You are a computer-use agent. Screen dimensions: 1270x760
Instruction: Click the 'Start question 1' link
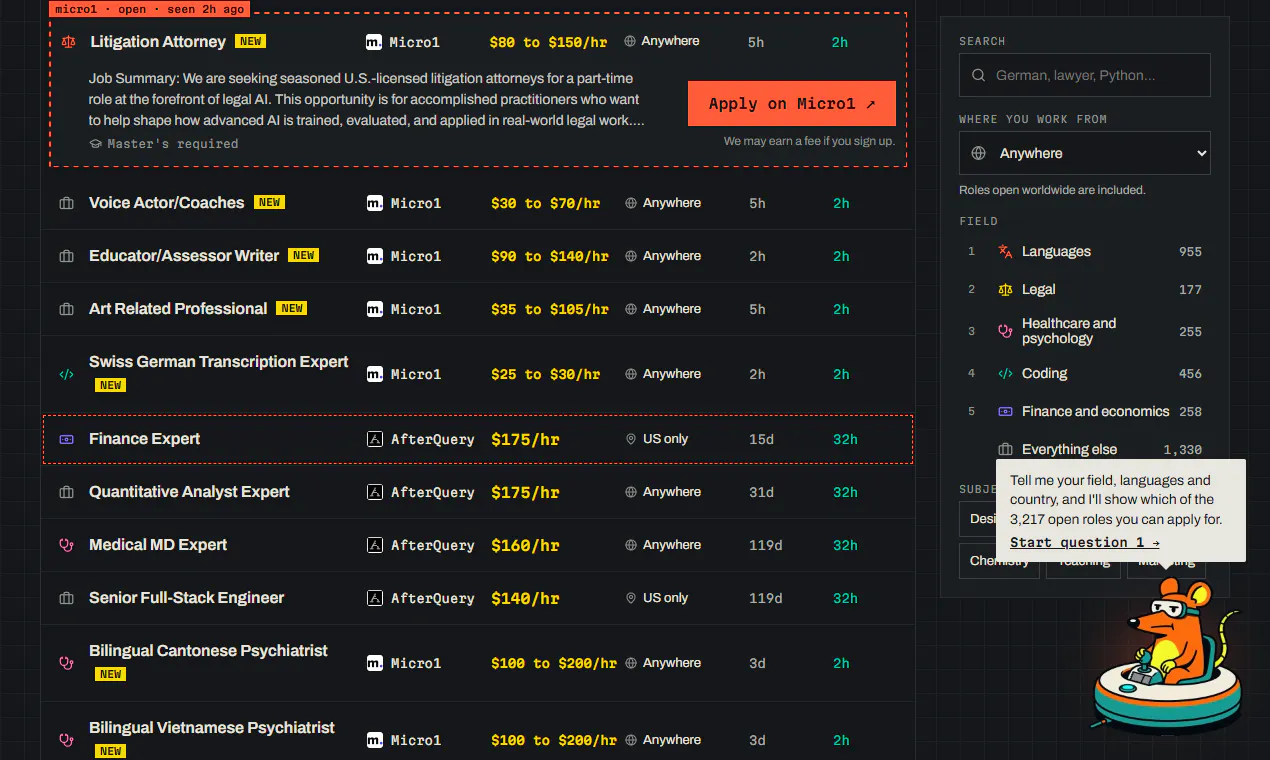tap(1085, 543)
